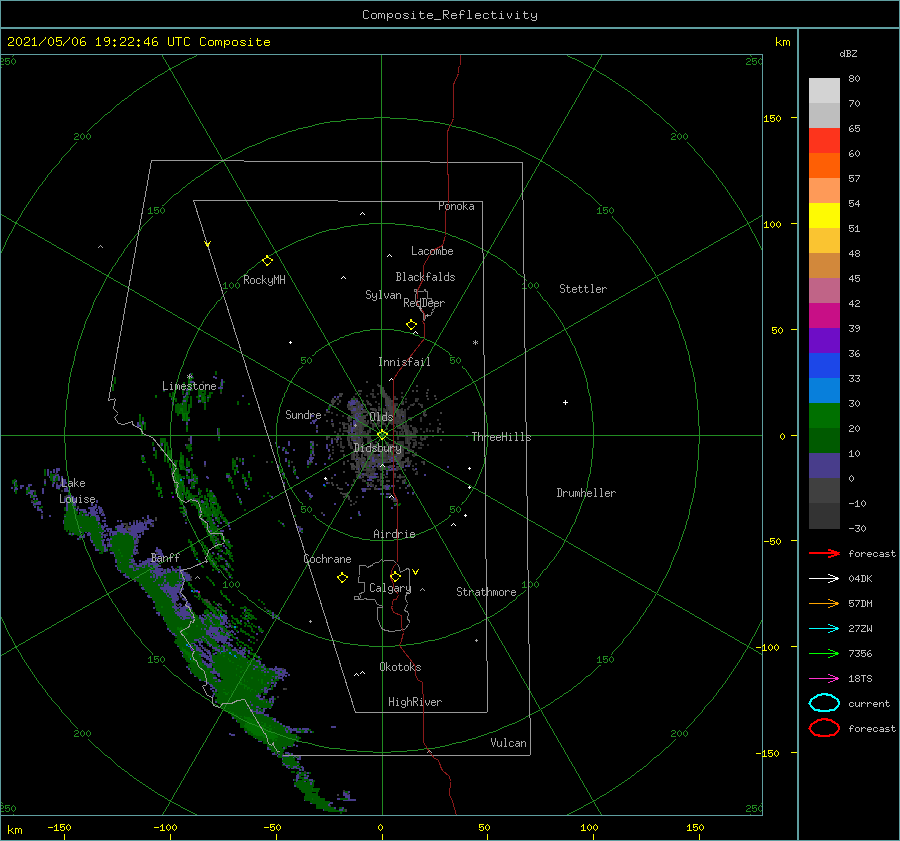This screenshot has width=900, height=841.
Task: Click the green 7356 arrow icon
Action: click(x=824, y=653)
